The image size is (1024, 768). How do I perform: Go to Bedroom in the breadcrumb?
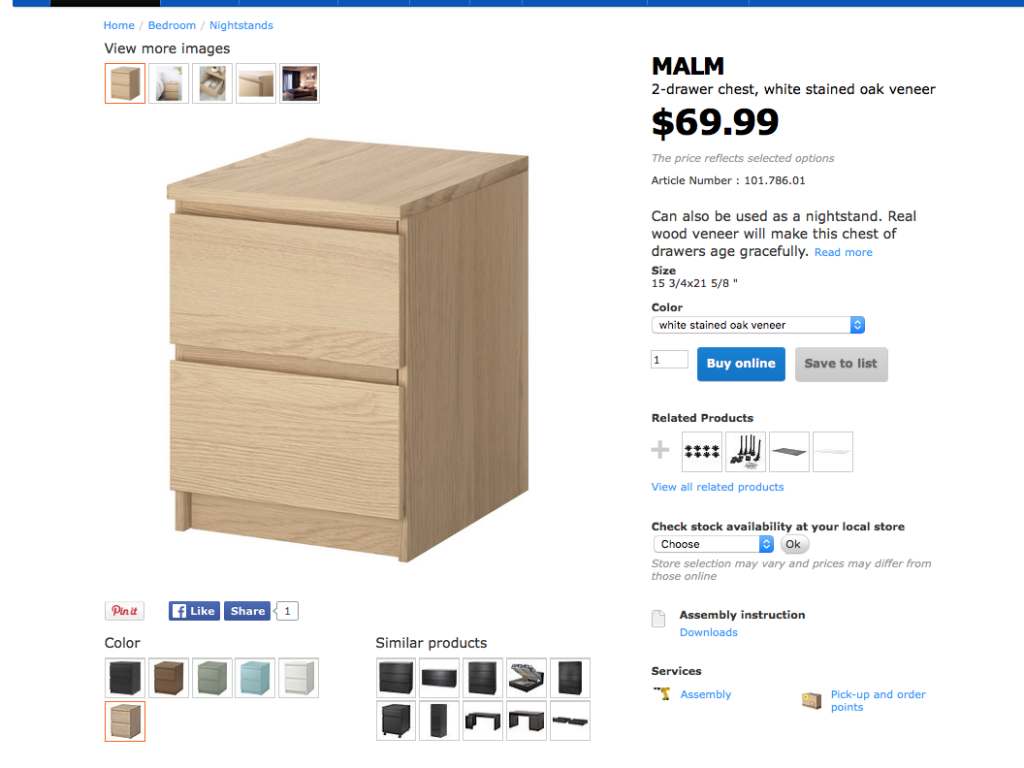pyautogui.click(x=172, y=25)
